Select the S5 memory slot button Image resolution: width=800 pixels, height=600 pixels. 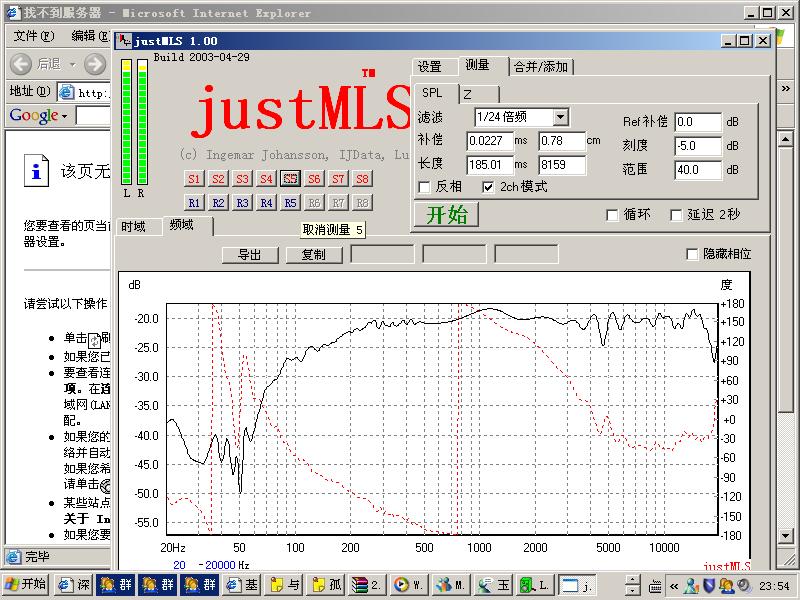(290, 179)
